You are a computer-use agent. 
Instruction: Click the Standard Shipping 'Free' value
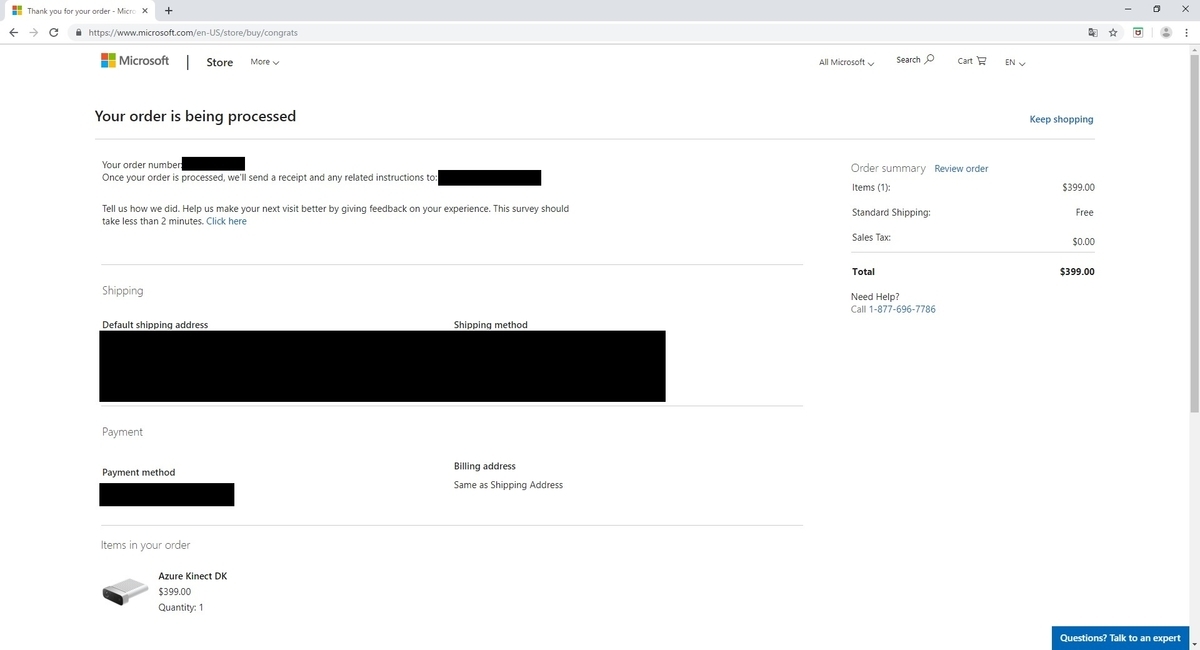tap(1084, 213)
